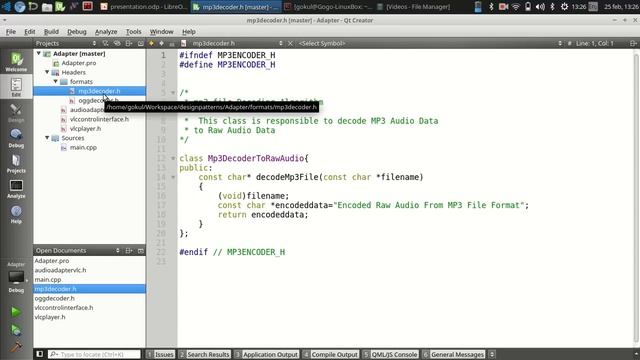Click the locator search field
This screenshot has height=360, width=640.
[x=94, y=354]
